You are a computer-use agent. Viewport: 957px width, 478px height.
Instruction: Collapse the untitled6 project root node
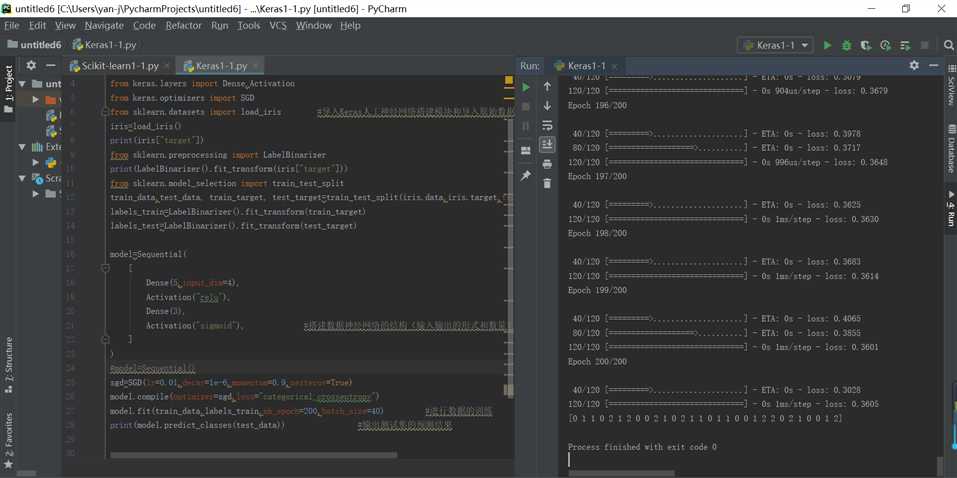point(23,84)
